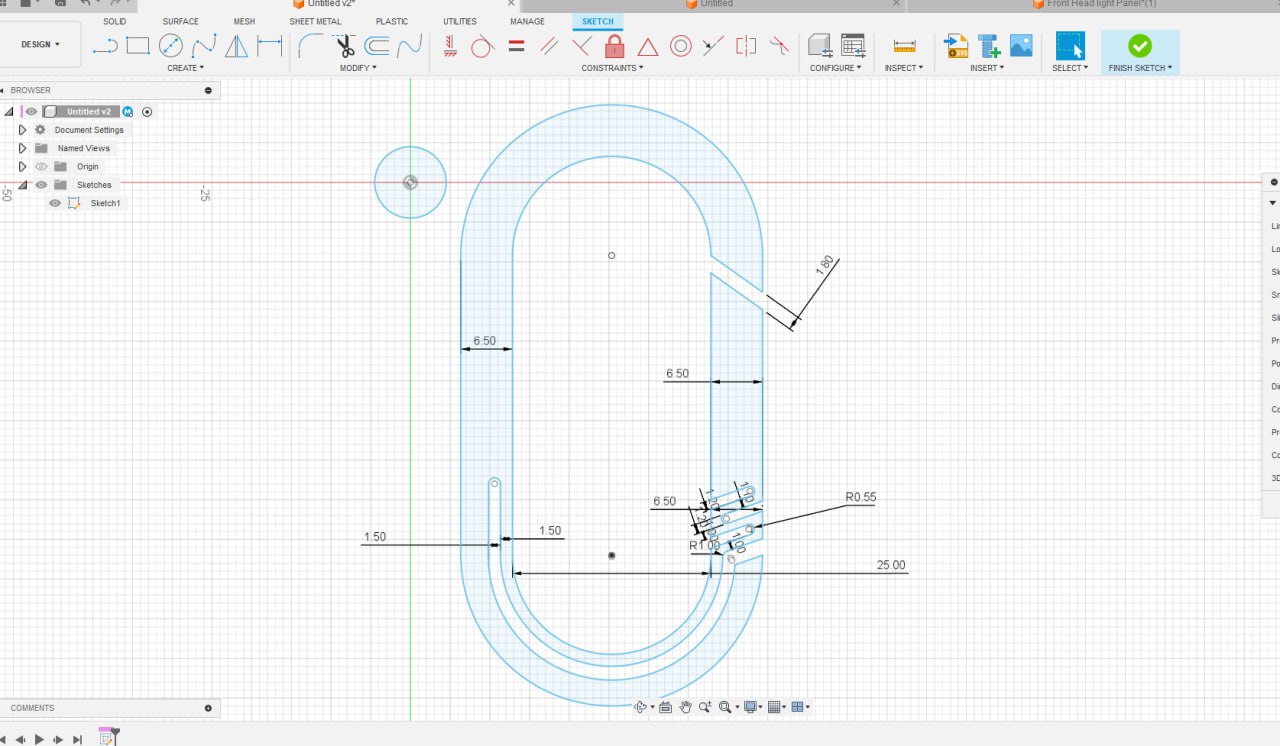Open the INSPECT dropdown menu
The height and width of the screenshot is (746, 1280).
click(904, 68)
